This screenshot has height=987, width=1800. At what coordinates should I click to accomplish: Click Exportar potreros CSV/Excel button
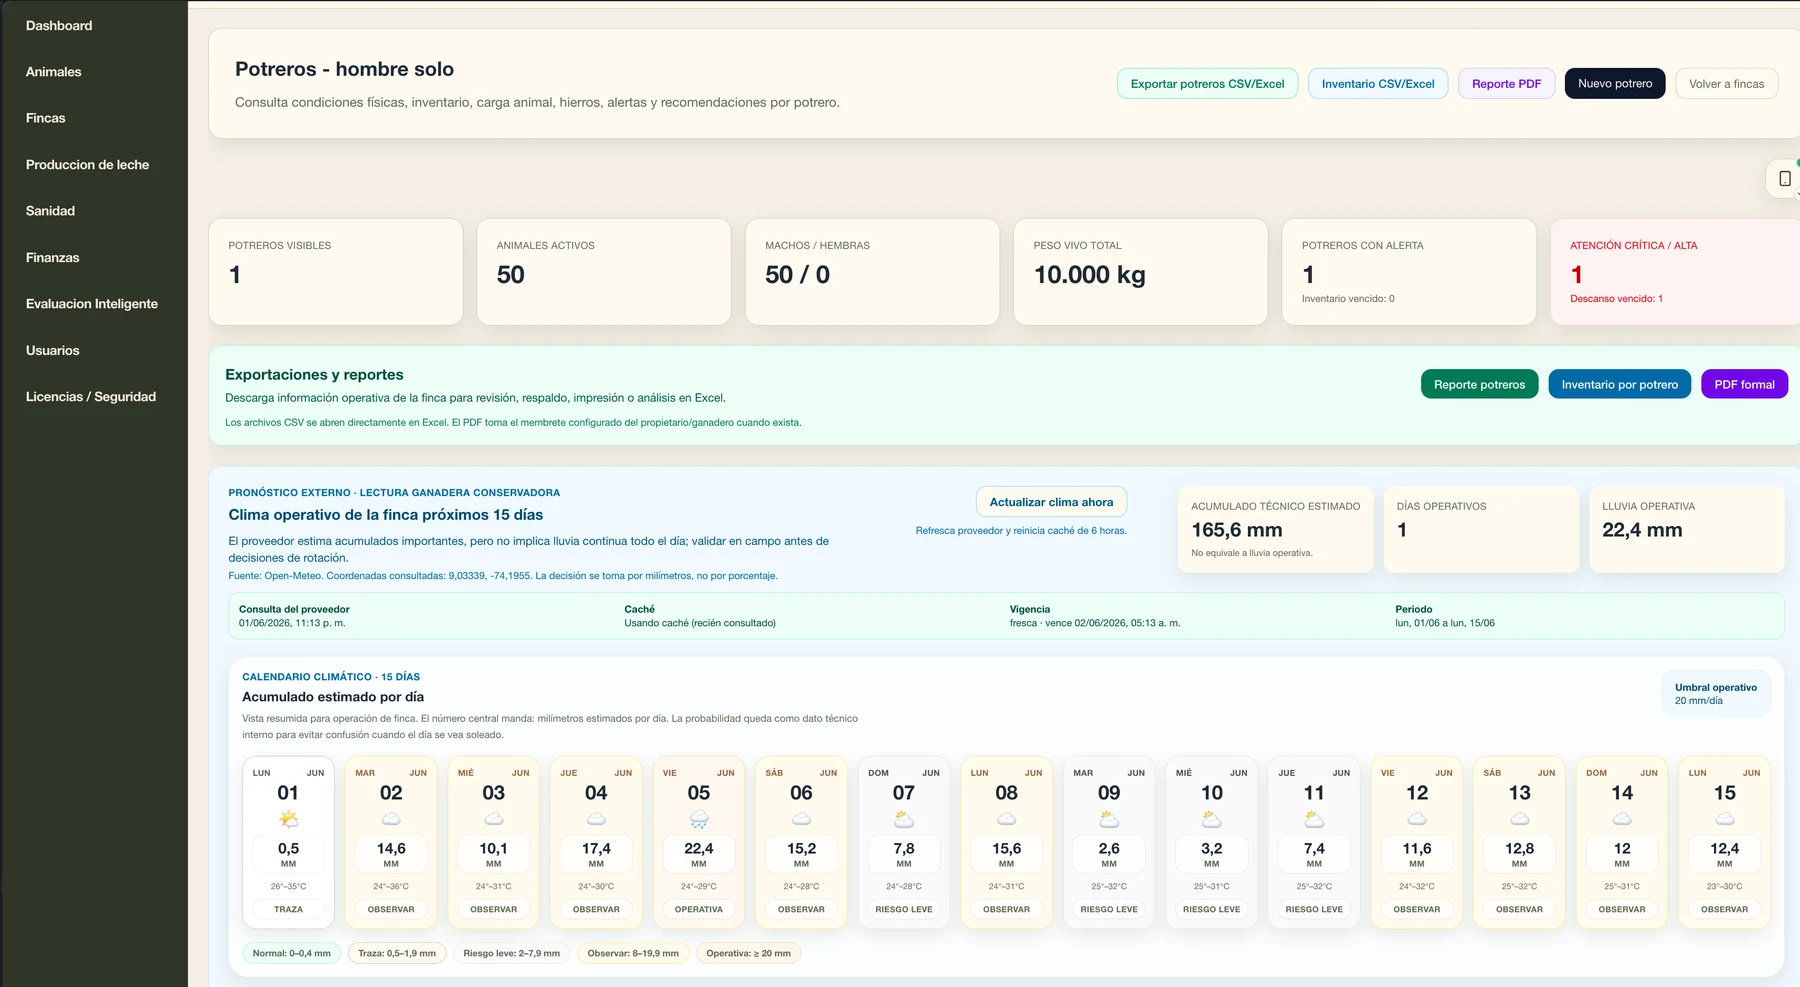[1207, 84]
